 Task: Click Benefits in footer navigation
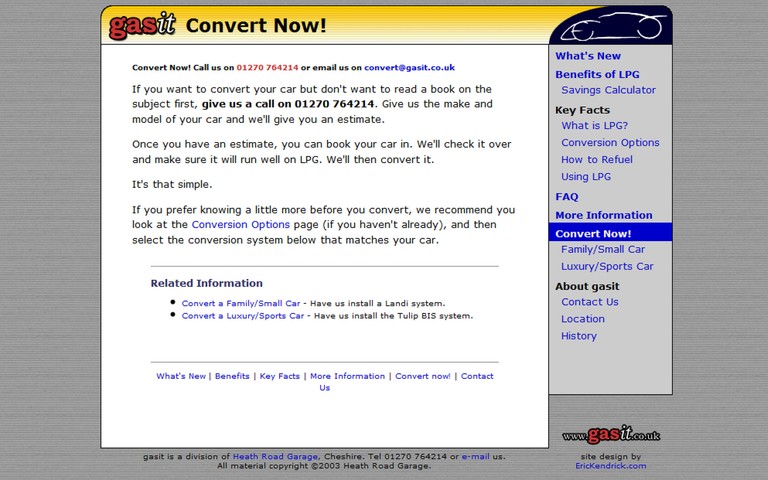tap(232, 376)
